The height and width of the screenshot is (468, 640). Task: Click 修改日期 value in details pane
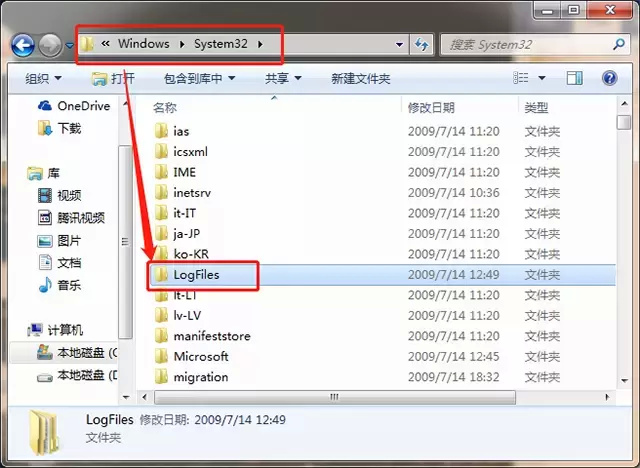click(240, 420)
